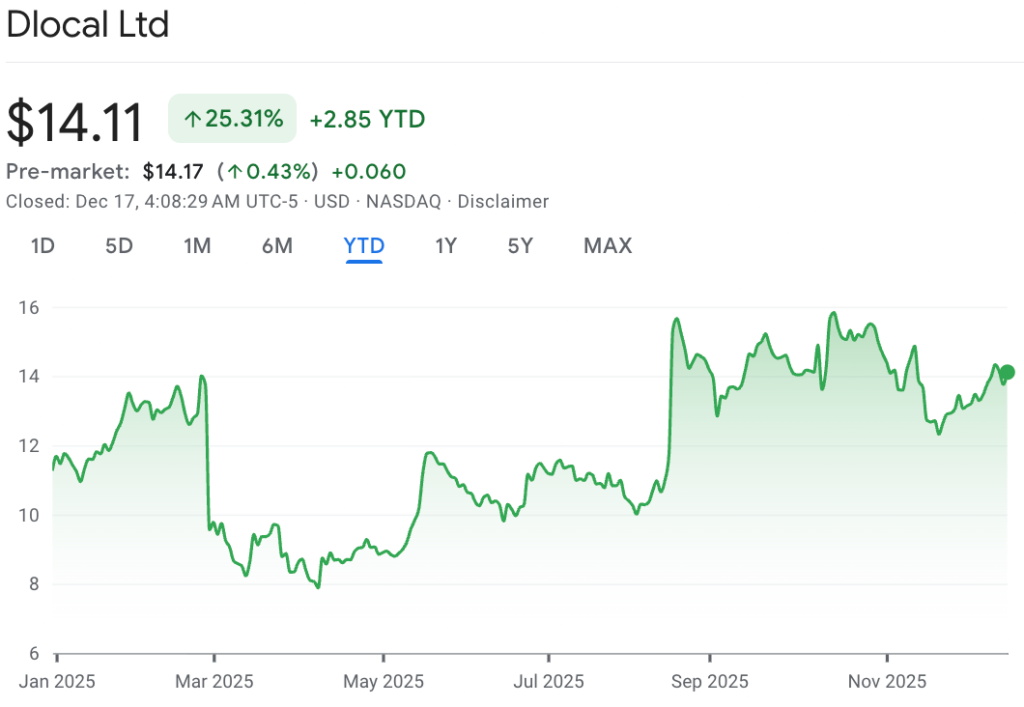Switch to the 1D time range
1024x707 pixels.
point(42,245)
